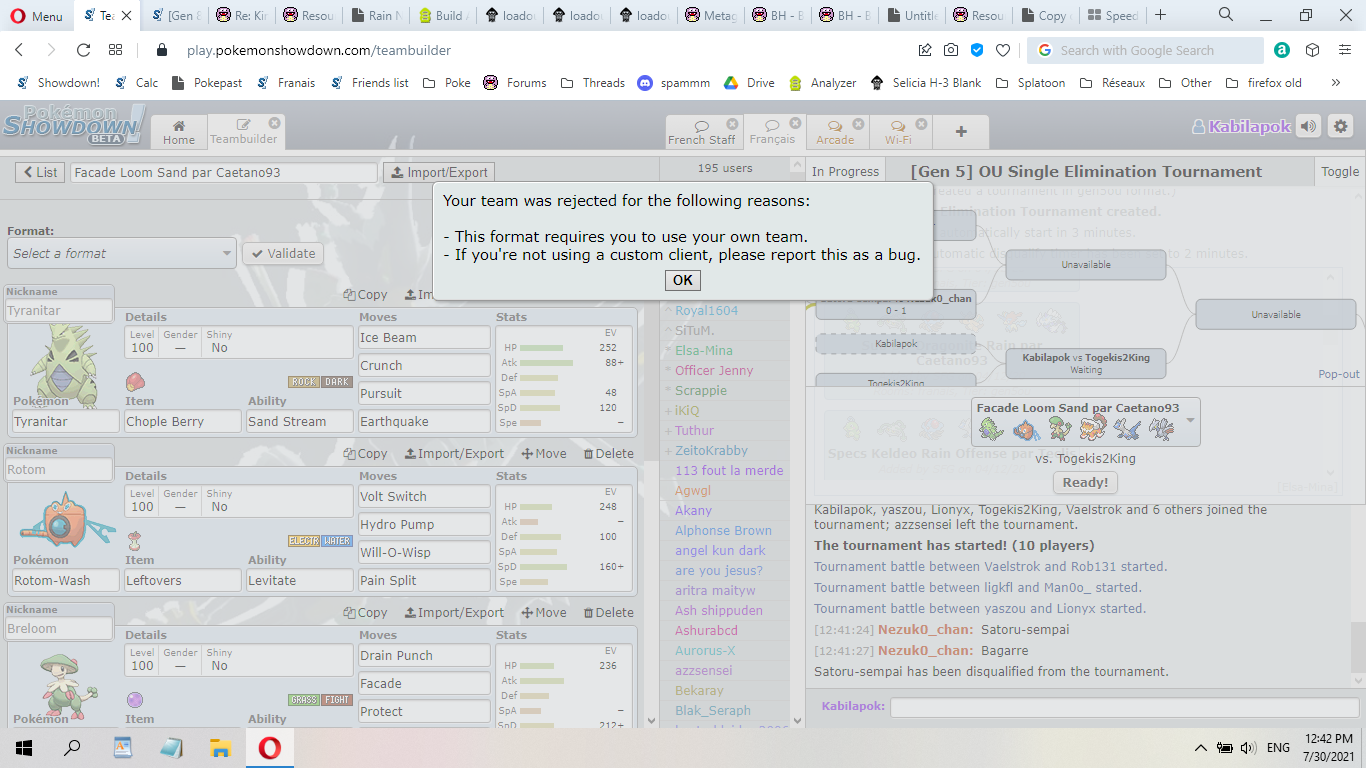Delete the Rotom set
Viewport: 1366px width, 768px height.
(x=608, y=453)
